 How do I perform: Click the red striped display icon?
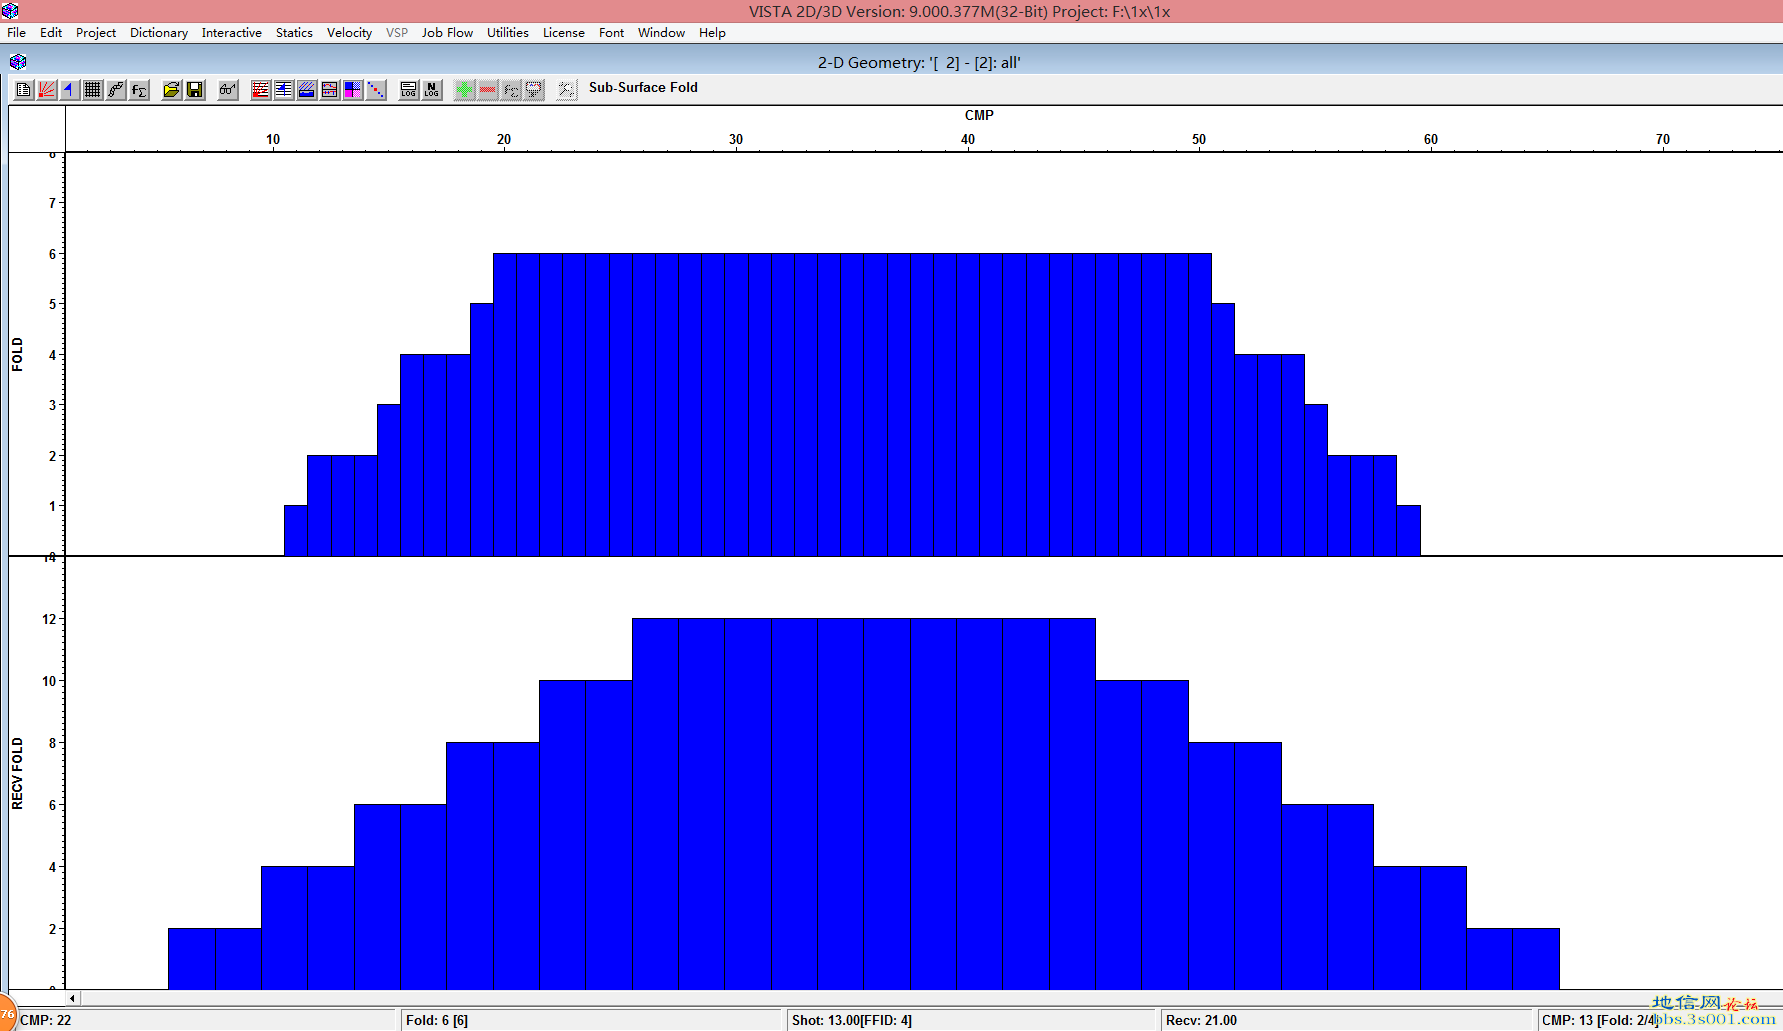tap(261, 90)
